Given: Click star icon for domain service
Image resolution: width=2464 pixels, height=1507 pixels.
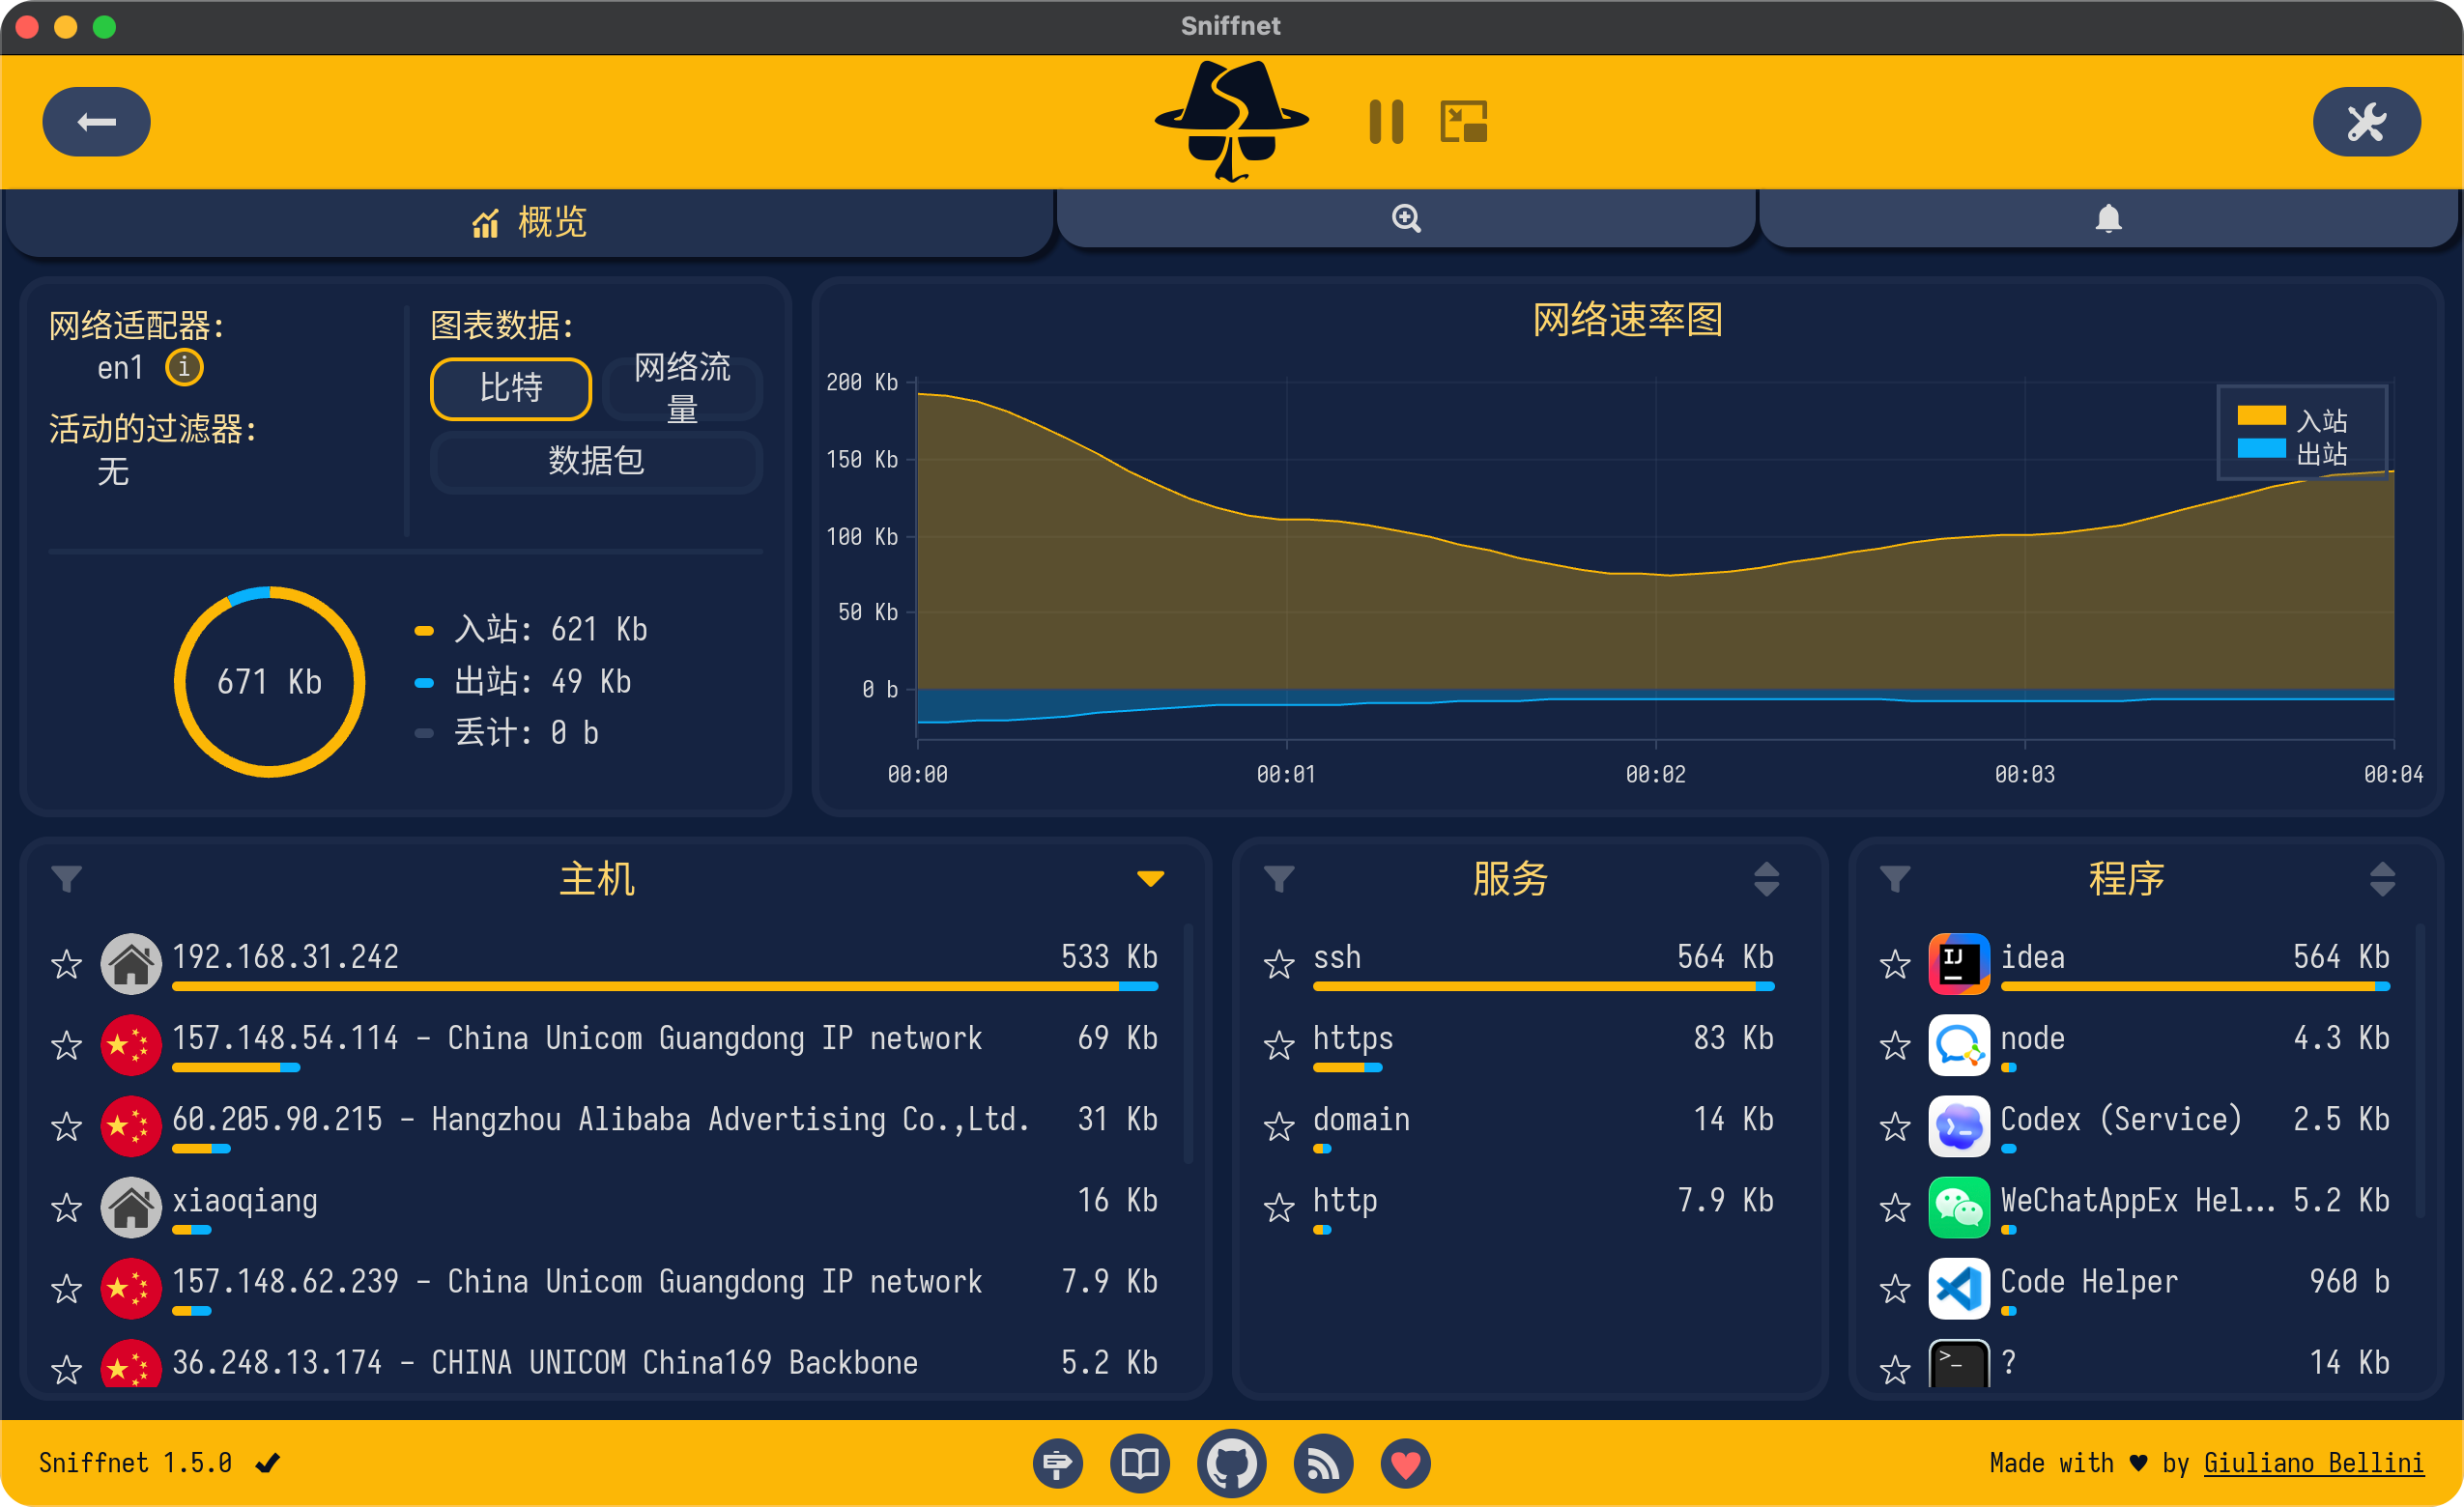Looking at the screenshot, I should click(1279, 1126).
